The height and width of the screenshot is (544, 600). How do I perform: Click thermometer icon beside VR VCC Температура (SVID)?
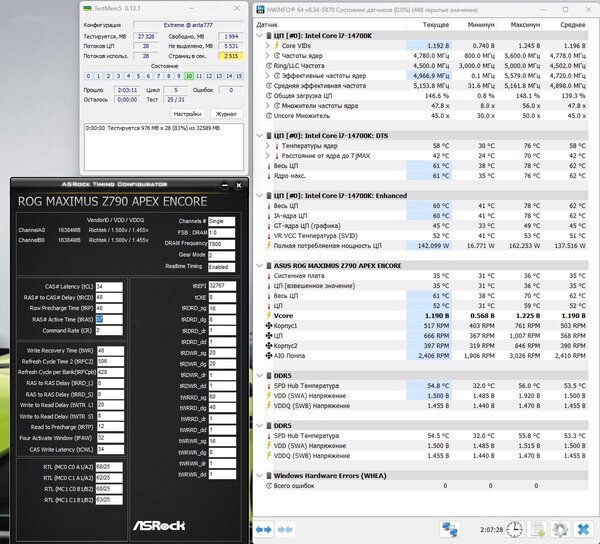269,236
